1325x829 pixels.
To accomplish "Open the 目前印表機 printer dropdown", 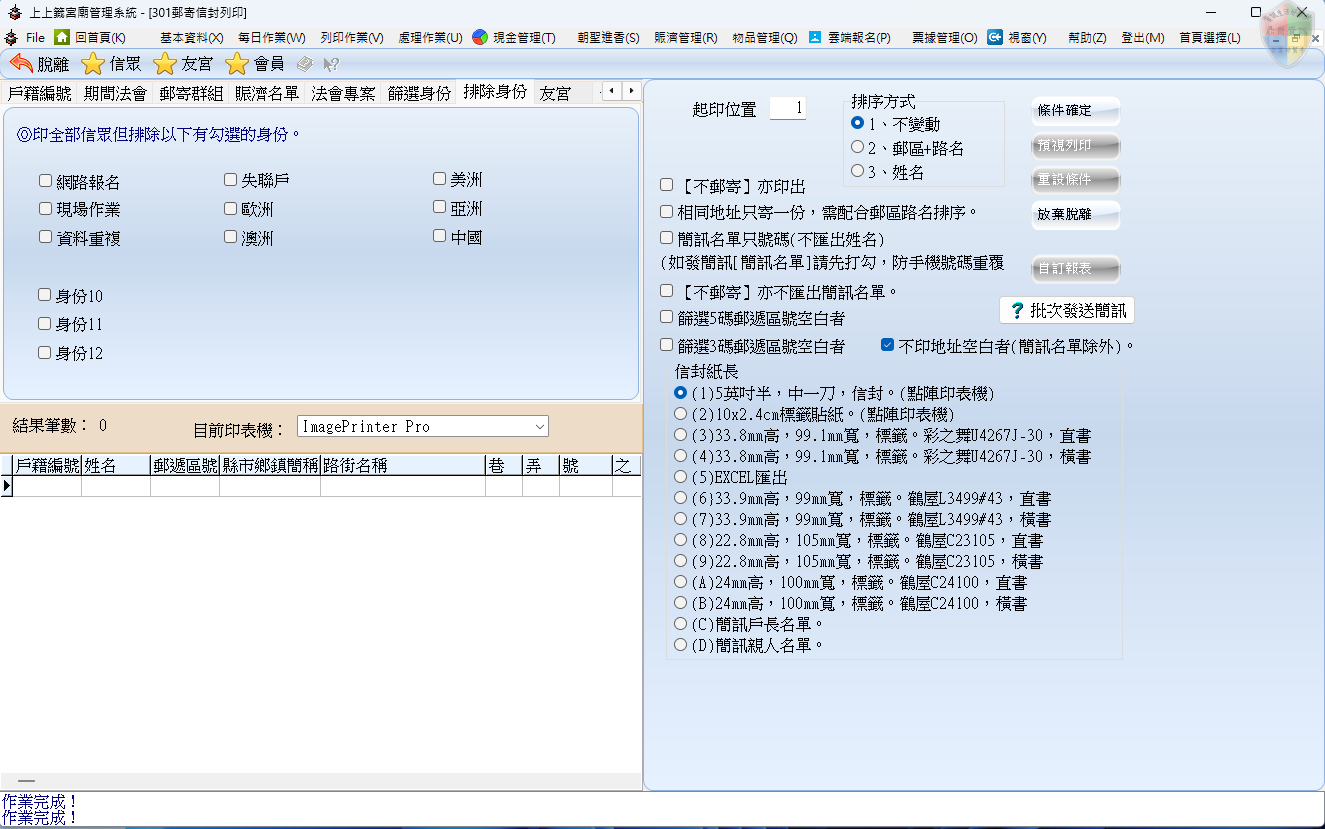I will [x=540, y=427].
